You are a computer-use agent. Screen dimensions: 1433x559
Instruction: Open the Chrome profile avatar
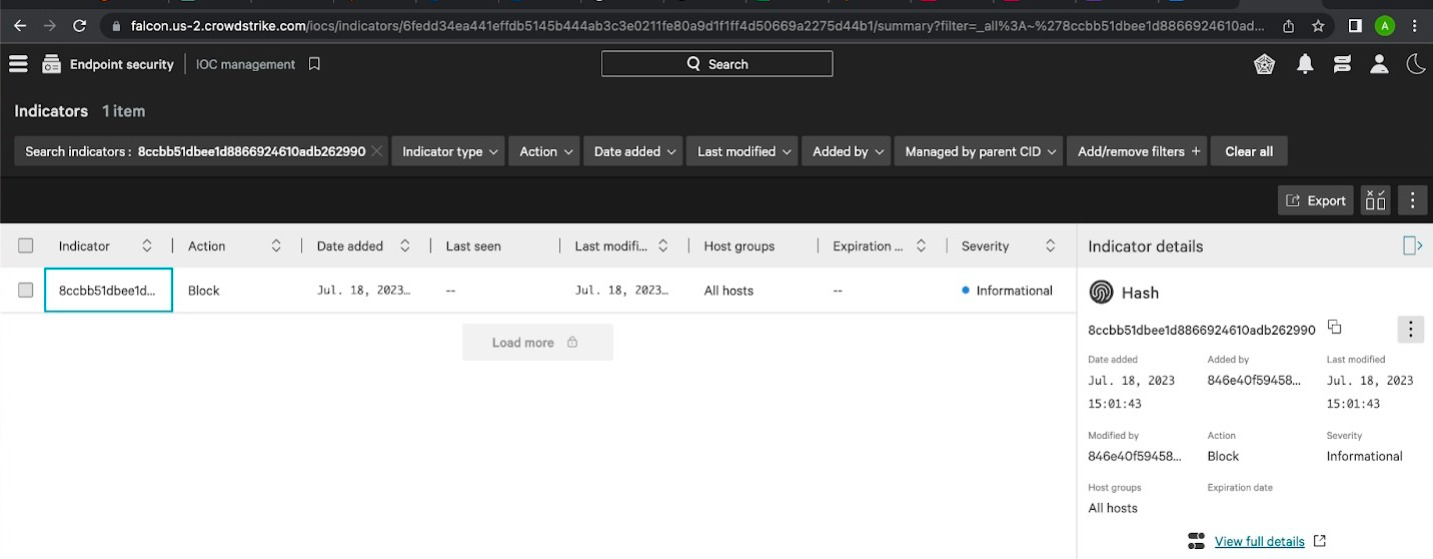click(1385, 26)
